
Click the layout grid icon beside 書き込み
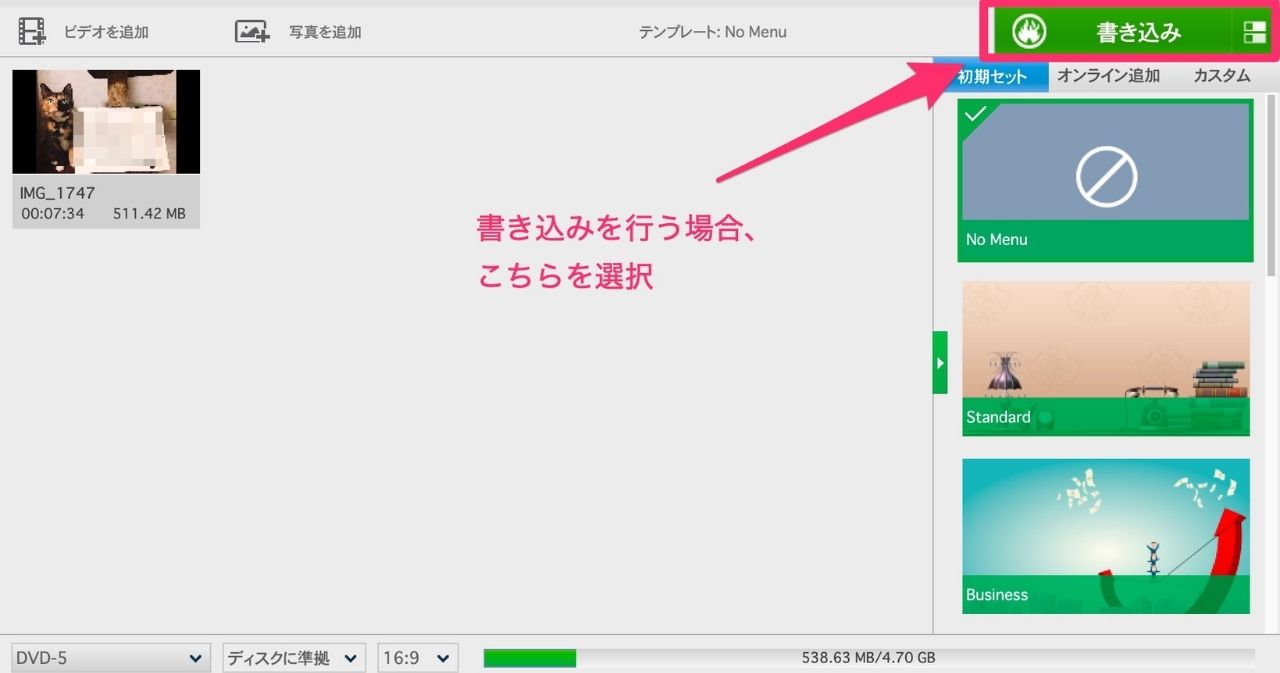[1254, 30]
